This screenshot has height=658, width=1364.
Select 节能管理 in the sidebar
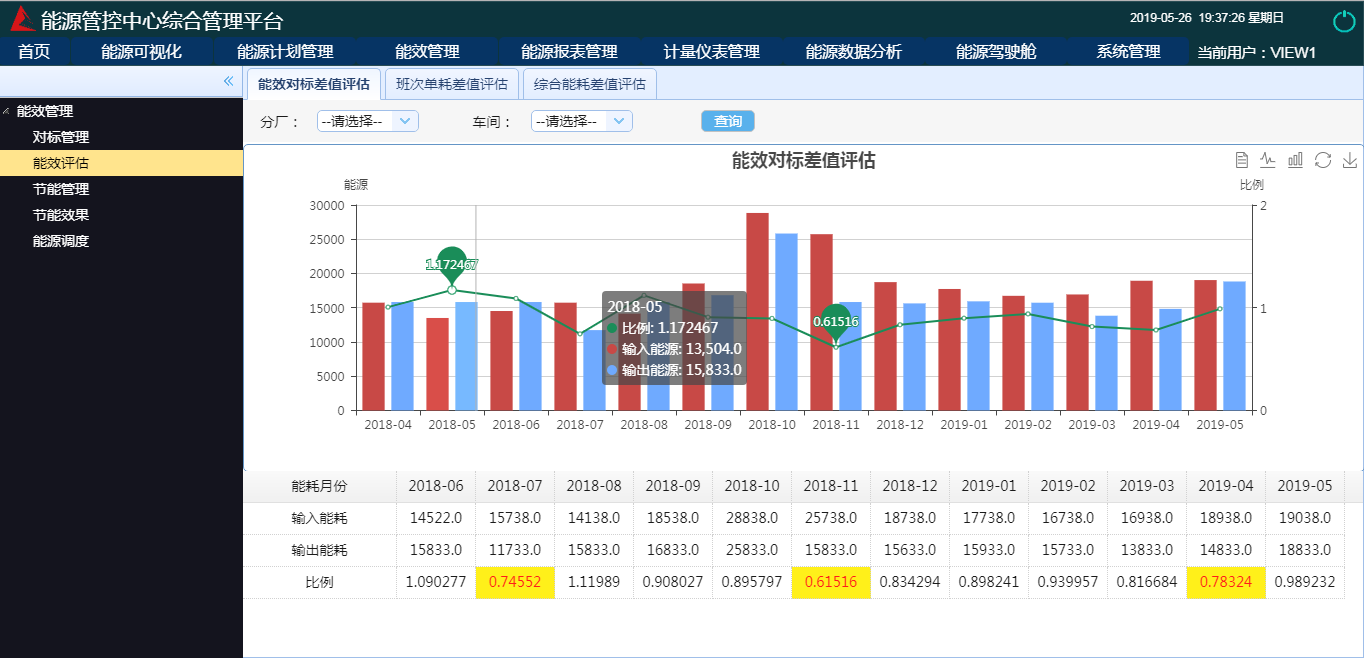click(x=61, y=189)
